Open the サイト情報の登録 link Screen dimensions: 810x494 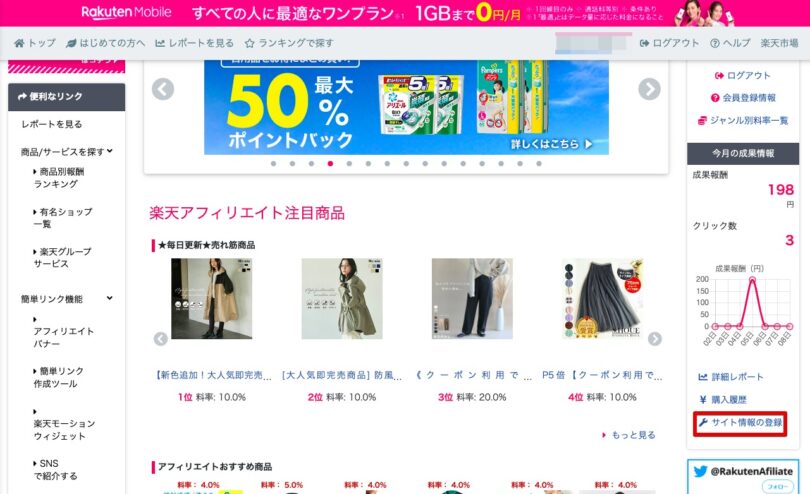740,423
